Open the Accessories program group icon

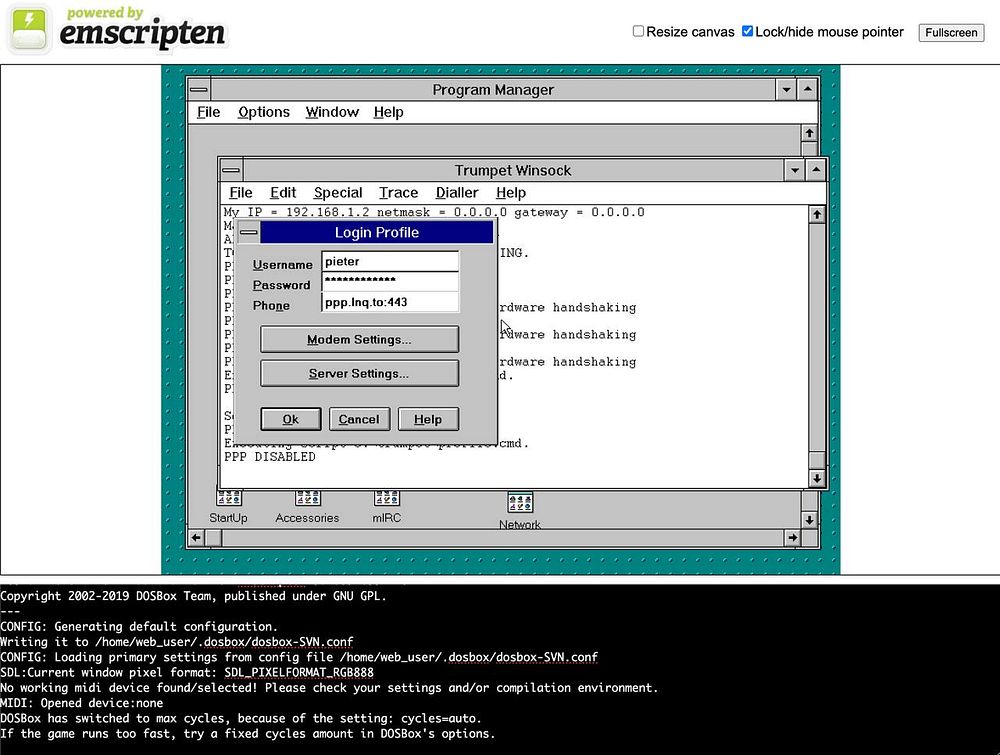(307, 498)
